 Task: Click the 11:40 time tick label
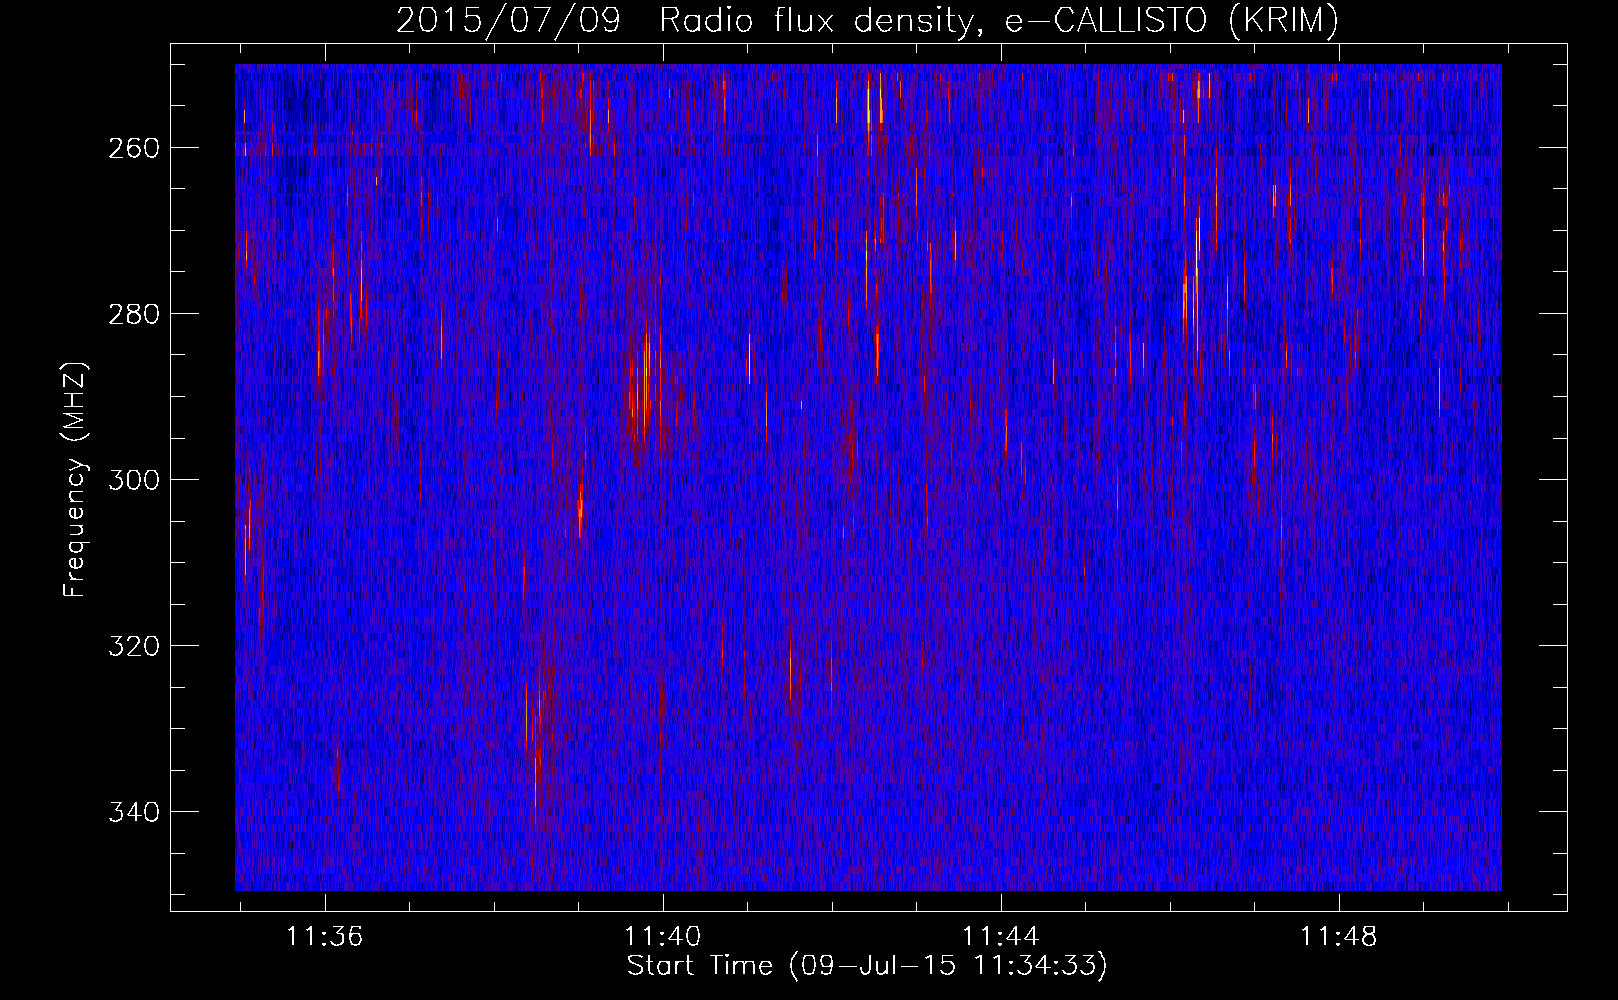pyautogui.click(x=662, y=937)
